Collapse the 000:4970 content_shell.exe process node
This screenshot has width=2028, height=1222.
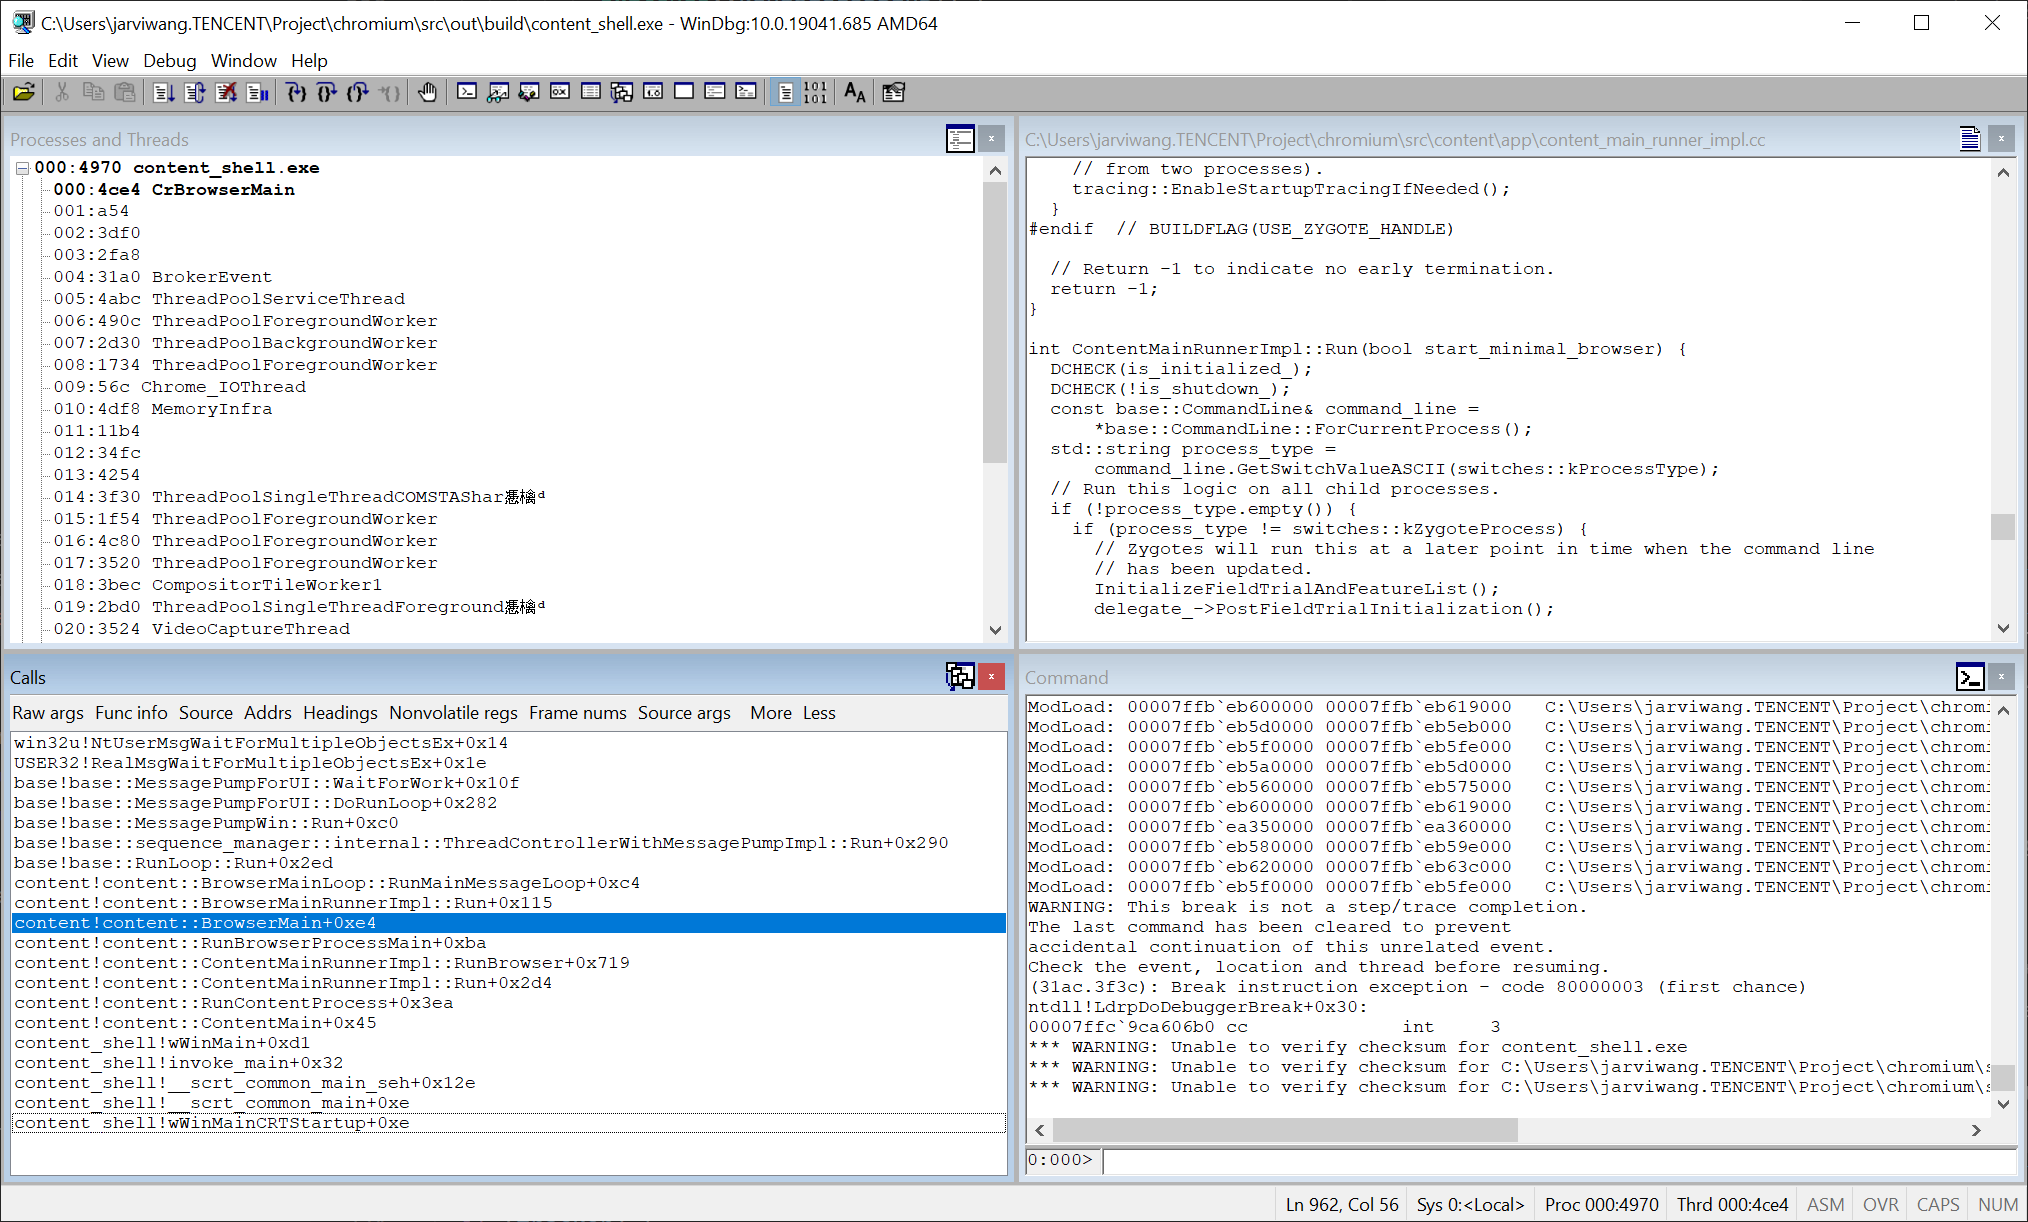click(22, 168)
